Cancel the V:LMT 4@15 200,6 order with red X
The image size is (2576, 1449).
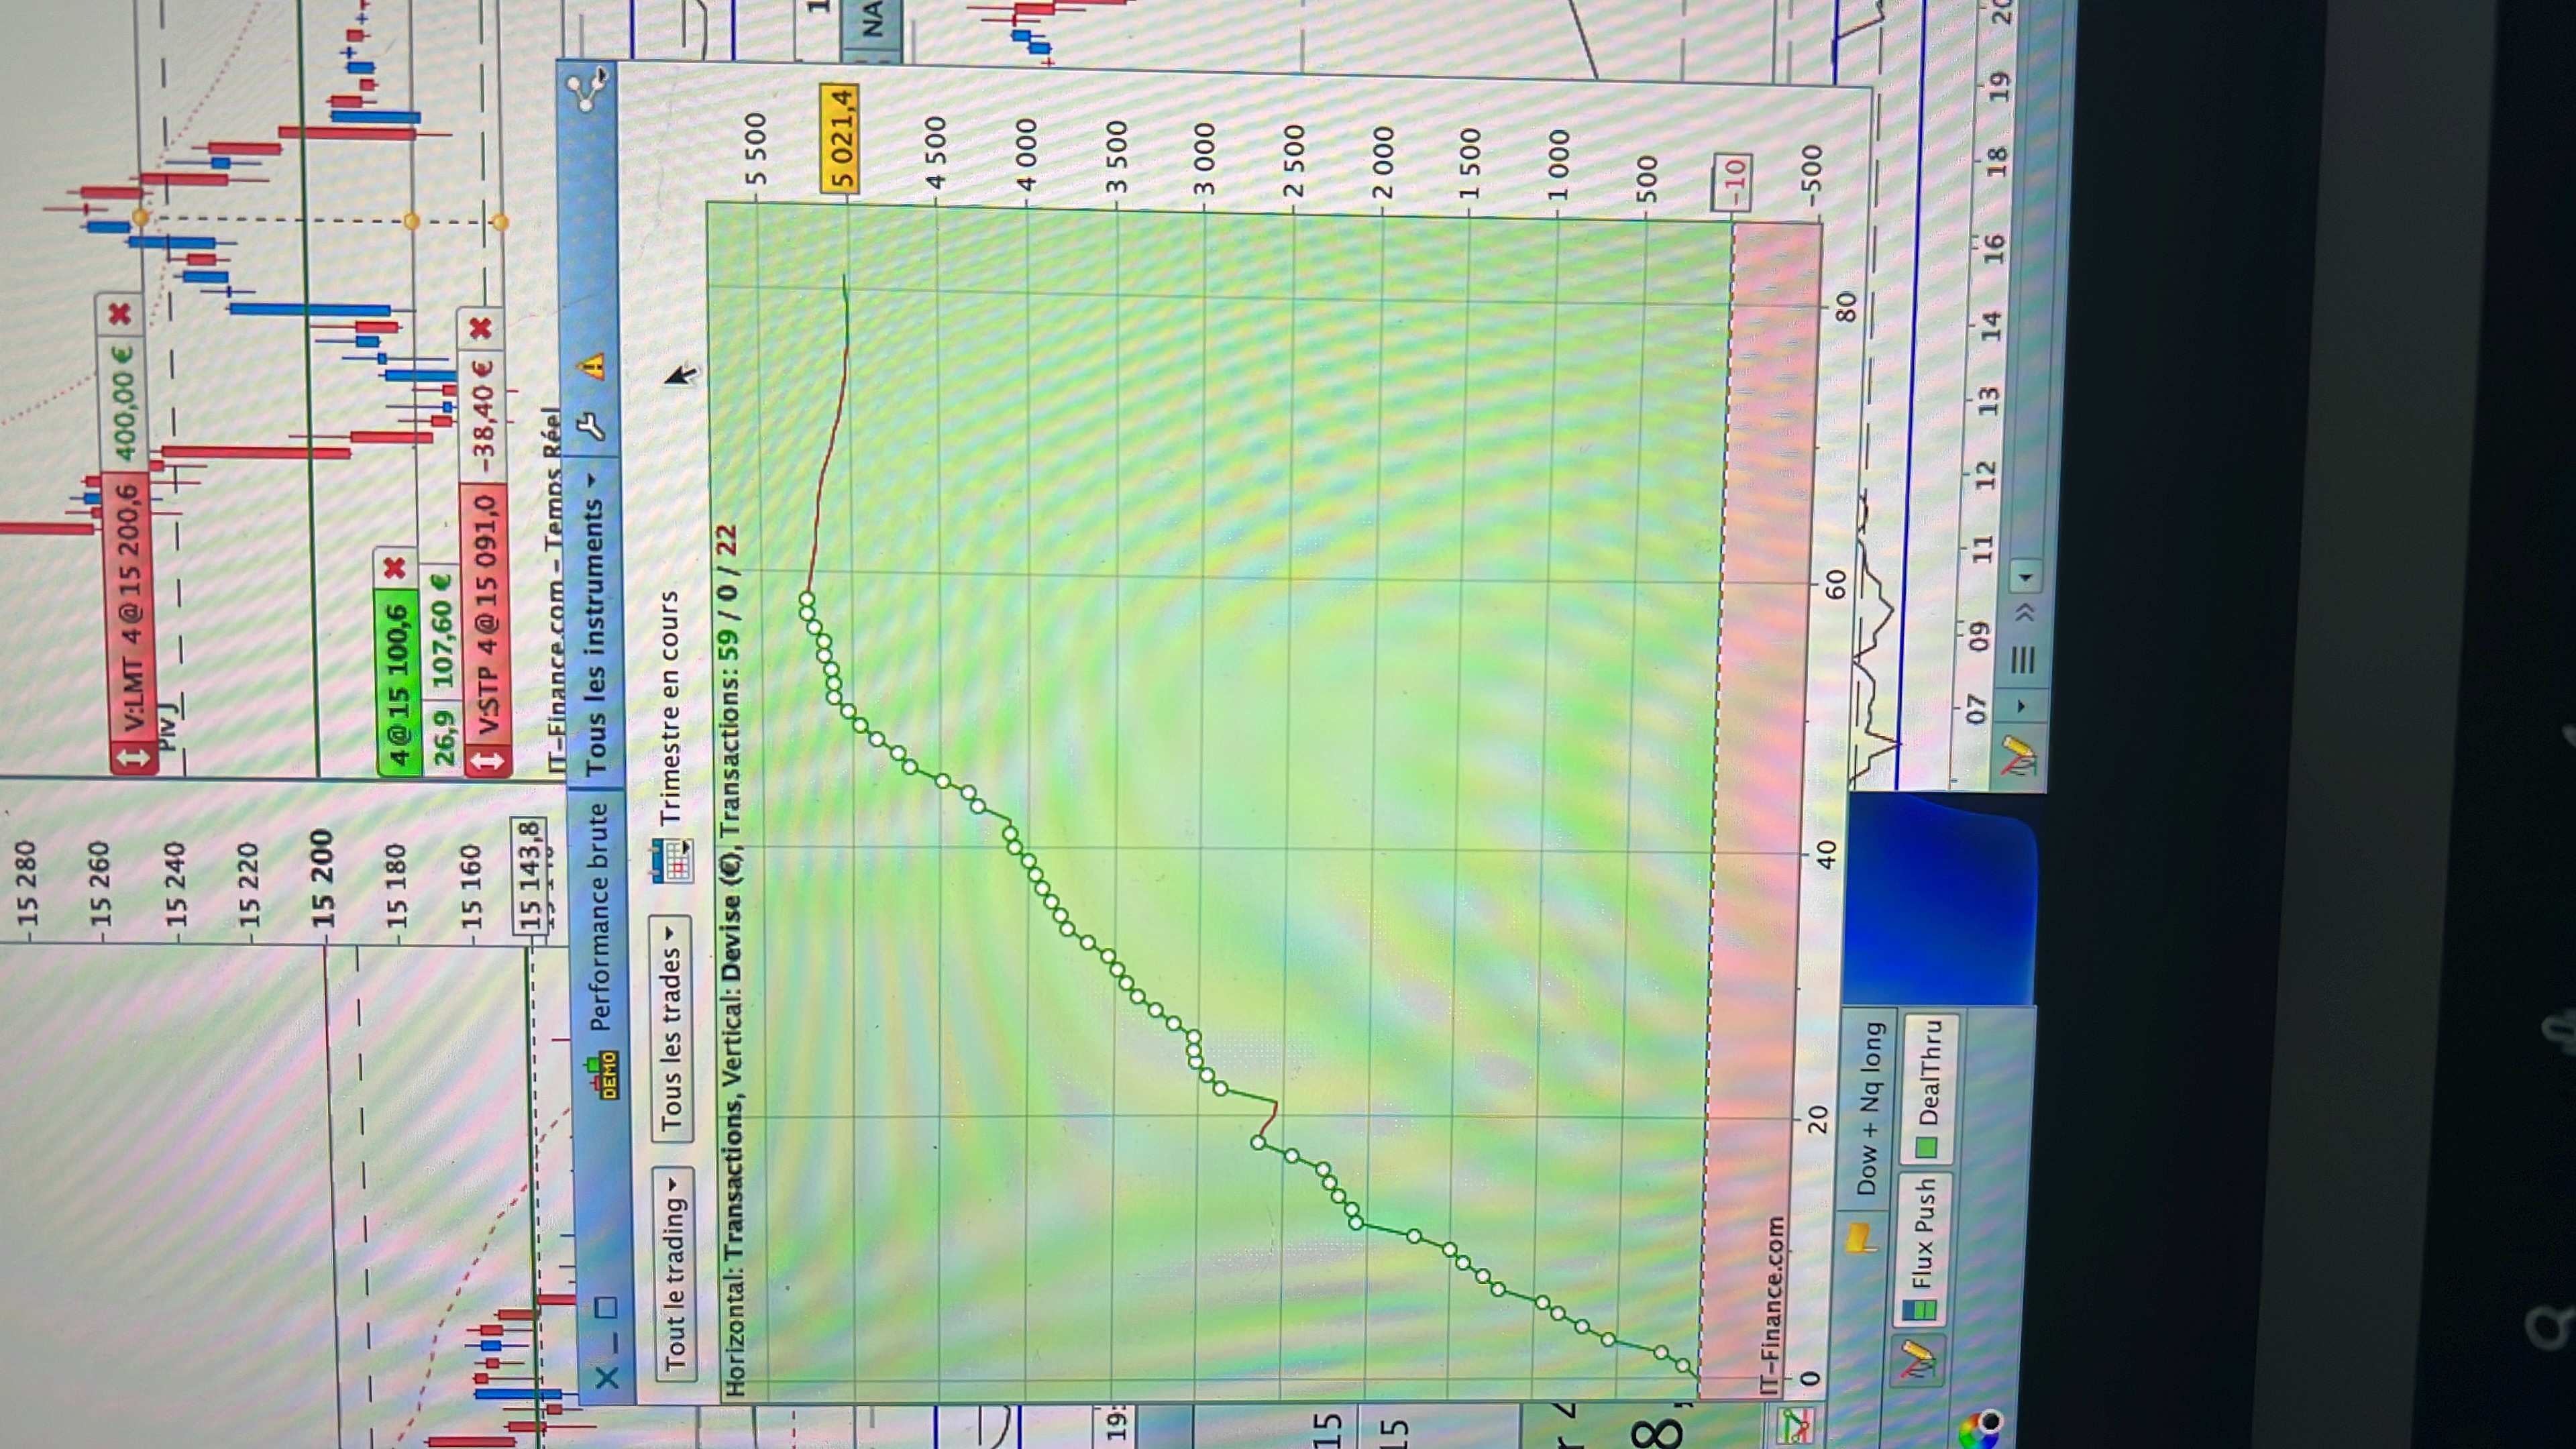coord(121,314)
